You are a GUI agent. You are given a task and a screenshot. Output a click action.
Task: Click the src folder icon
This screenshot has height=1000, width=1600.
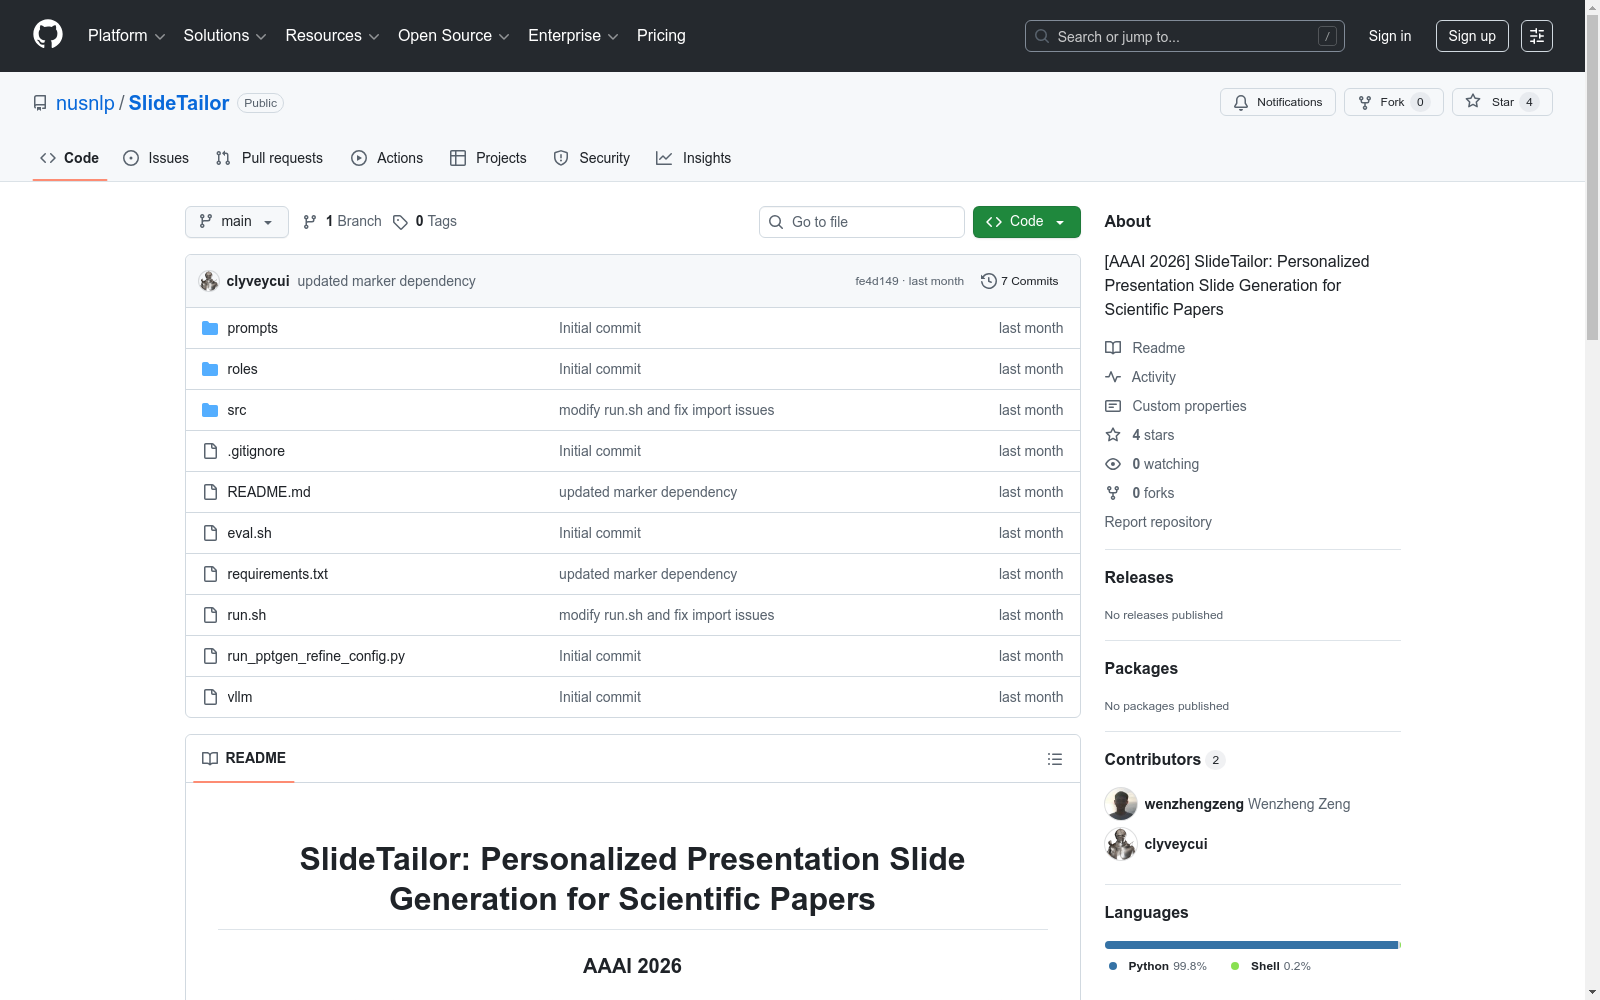[210, 410]
